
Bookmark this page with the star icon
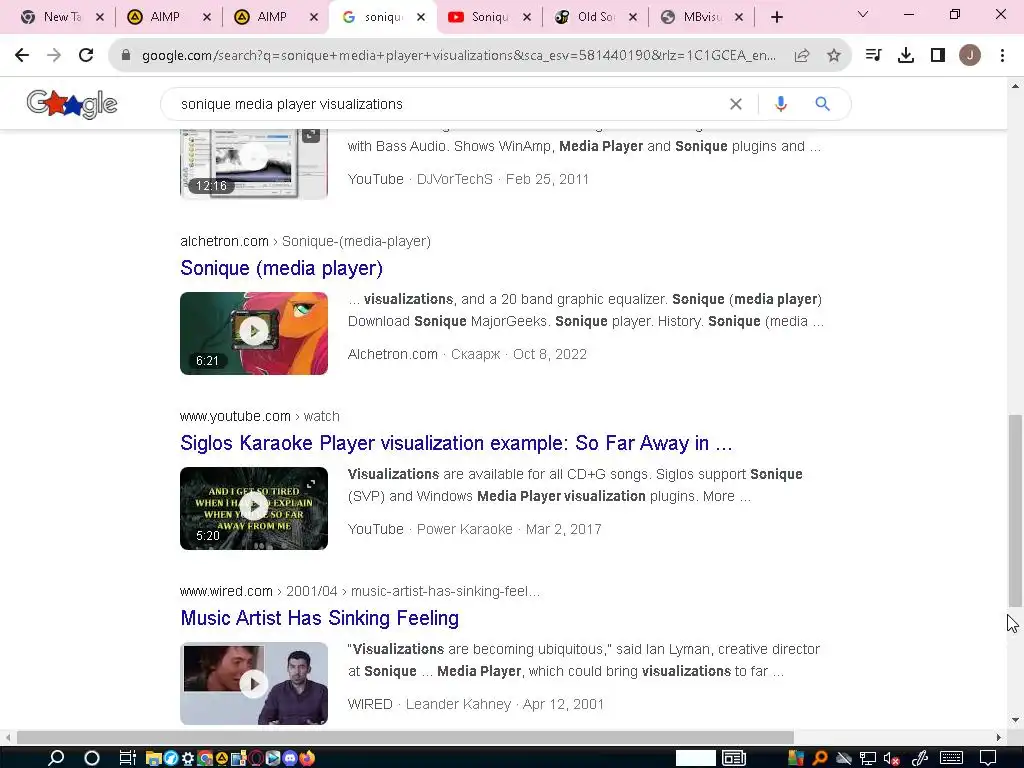834,56
